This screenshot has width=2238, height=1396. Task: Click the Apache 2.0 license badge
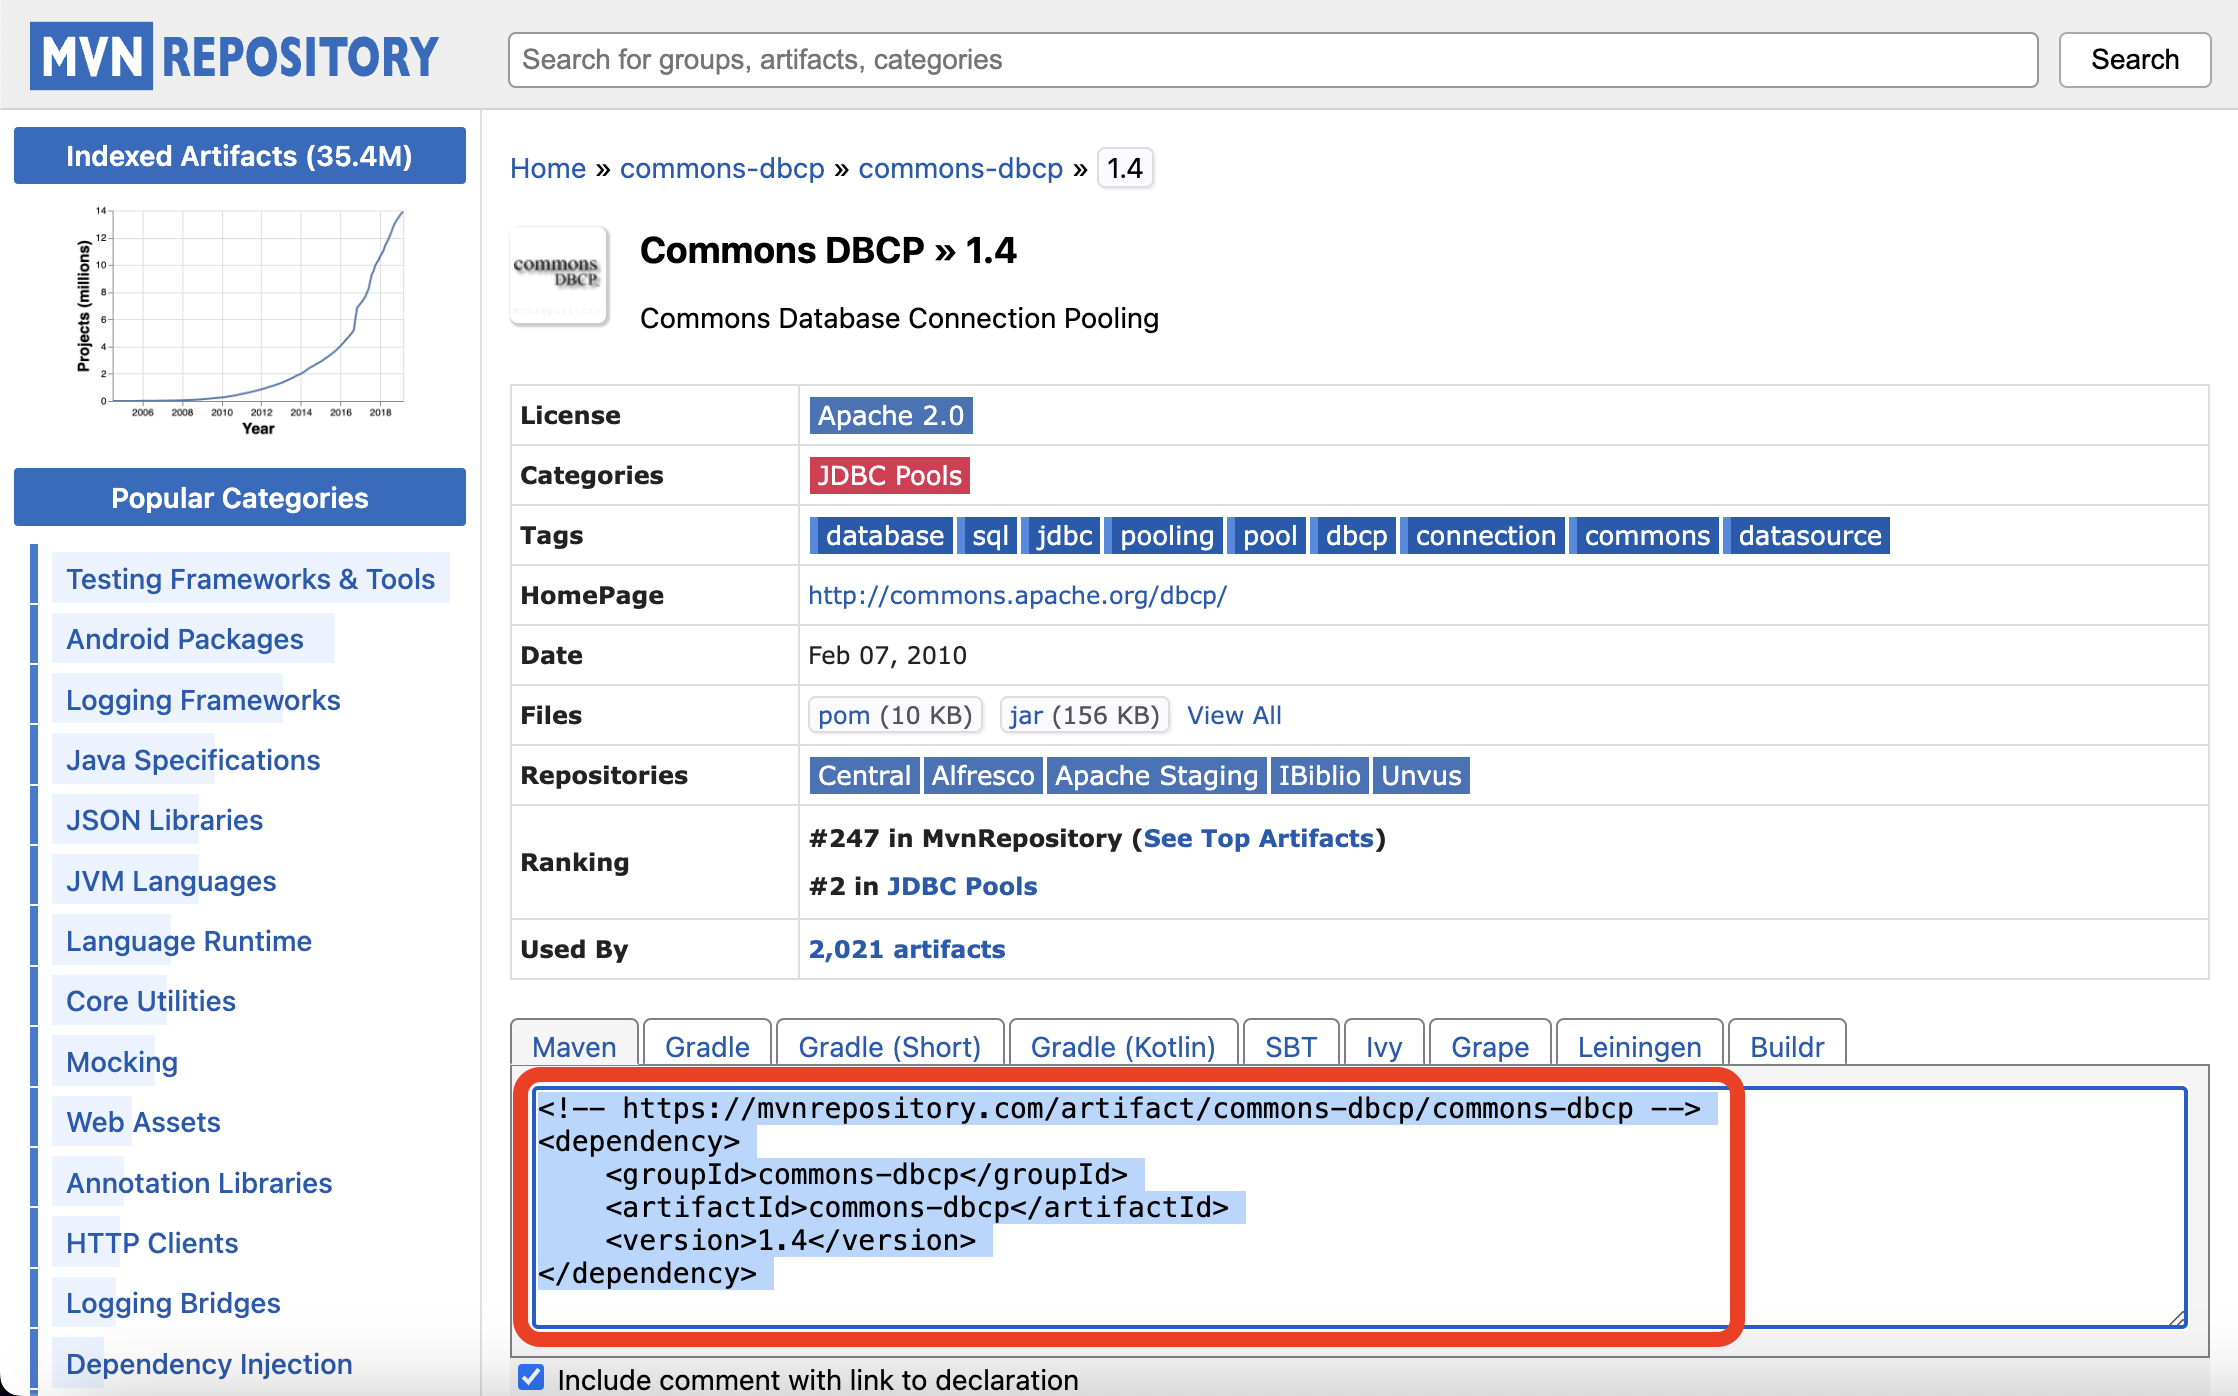point(889,415)
